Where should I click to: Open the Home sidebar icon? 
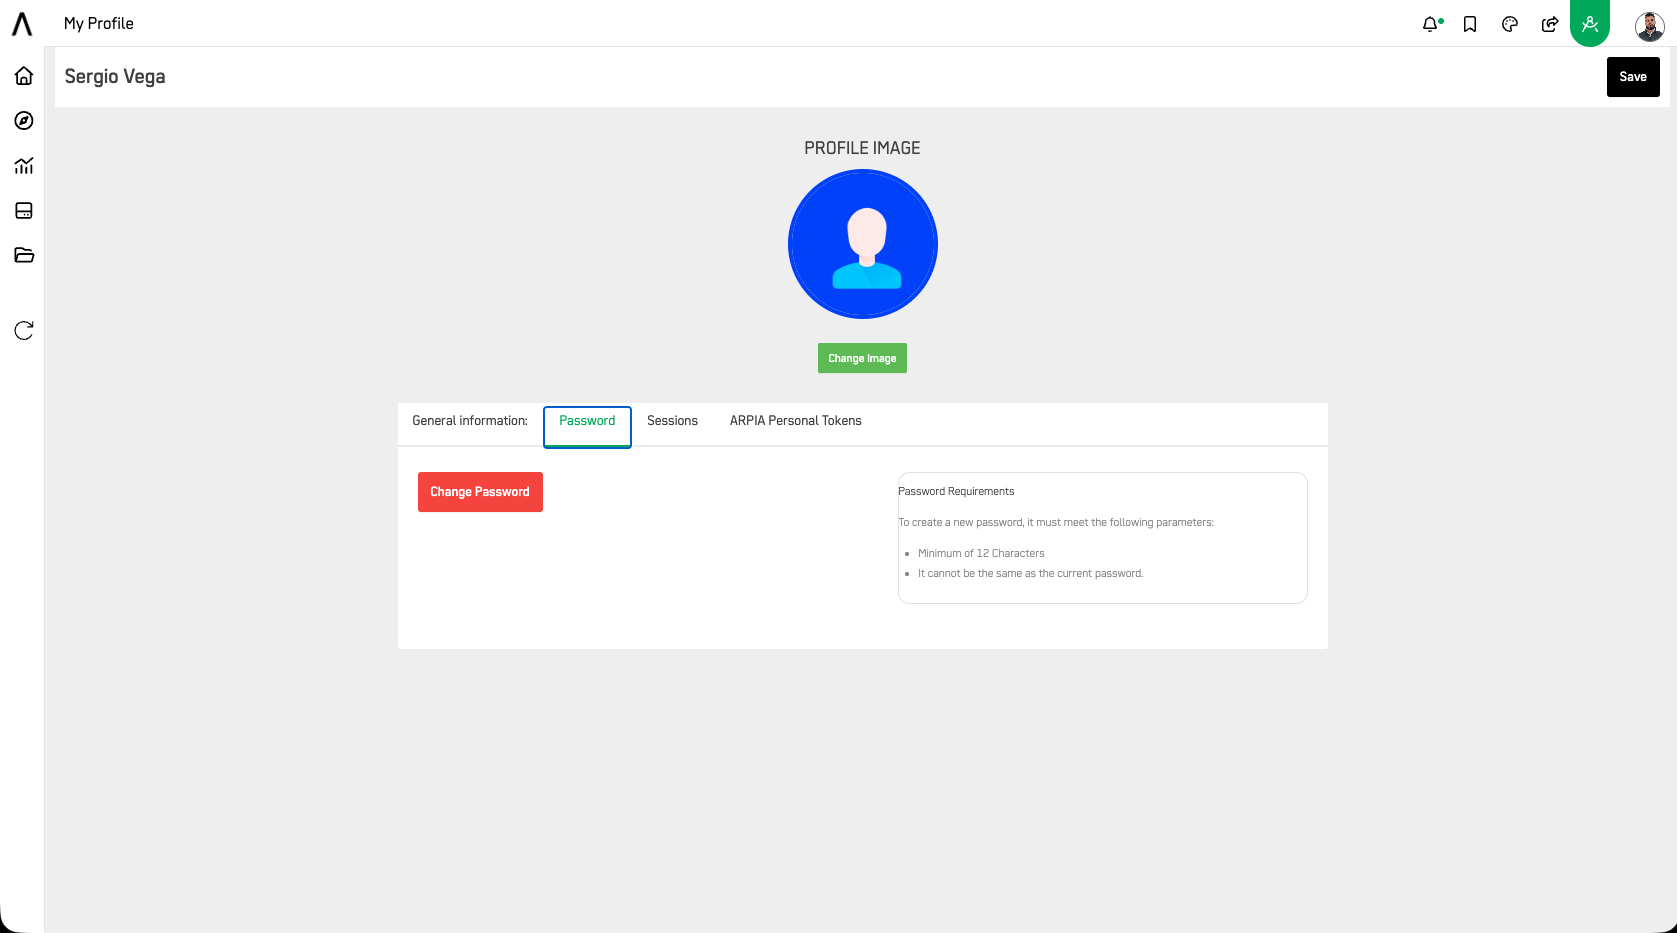(x=24, y=76)
